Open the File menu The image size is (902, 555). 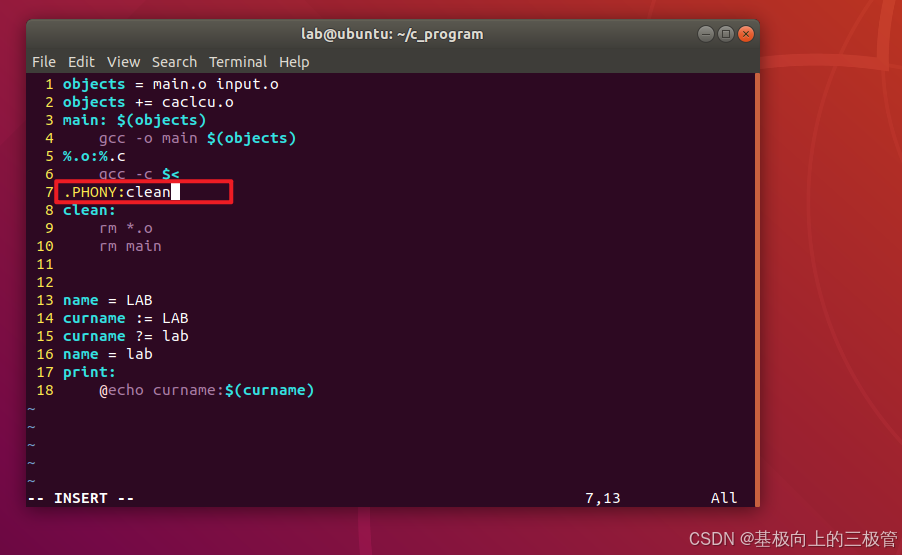click(x=44, y=62)
